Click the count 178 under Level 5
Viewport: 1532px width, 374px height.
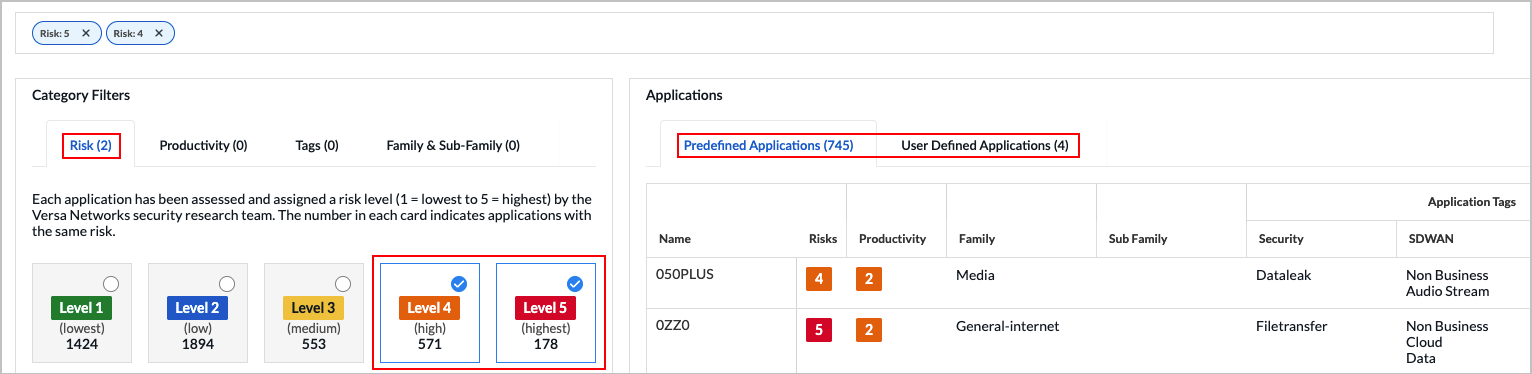pos(546,344)
